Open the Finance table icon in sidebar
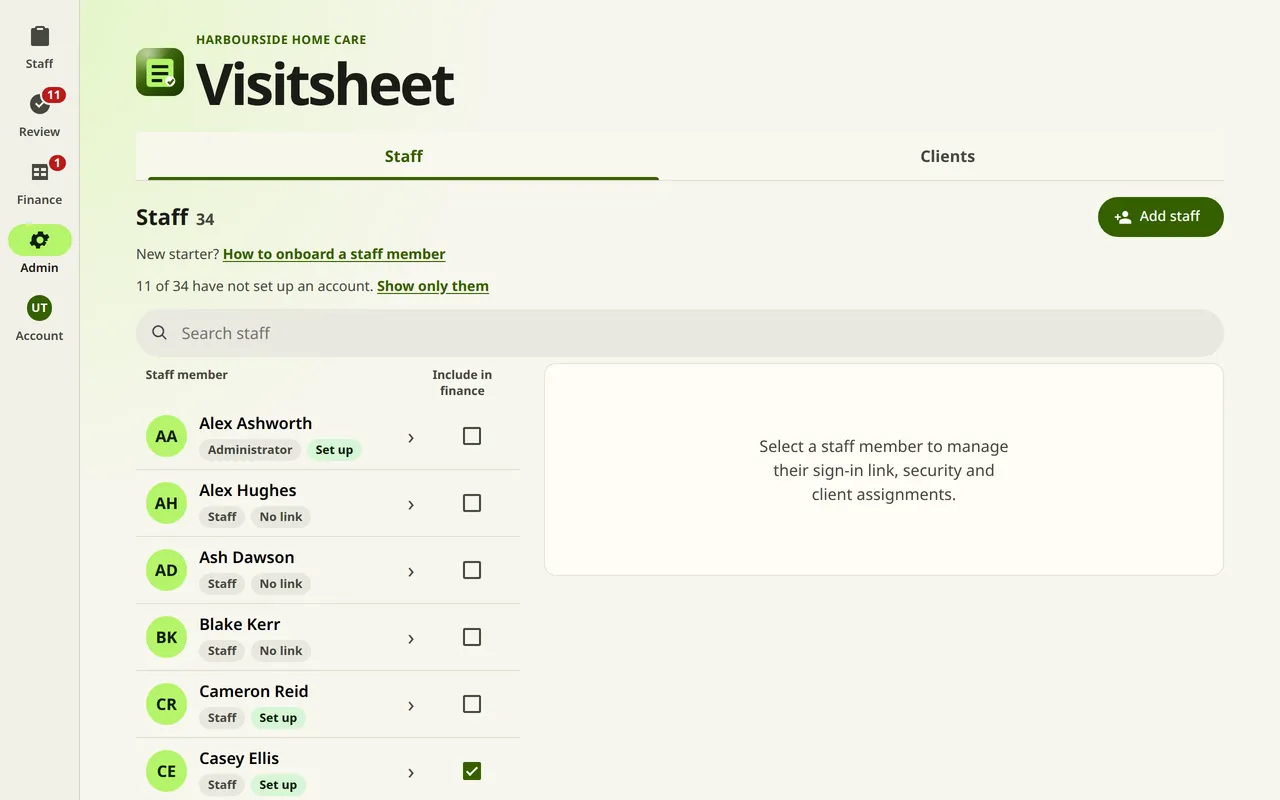This screenshot has width=1280, height=800. click(x=39, y=172)
